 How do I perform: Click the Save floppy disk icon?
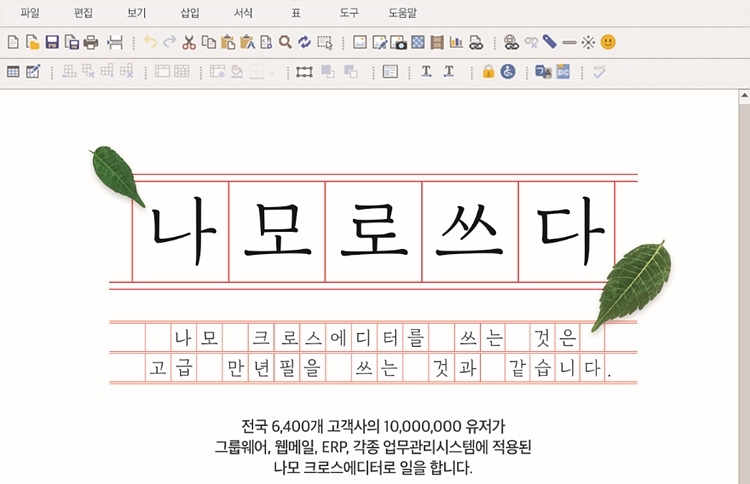pos(52,42)
